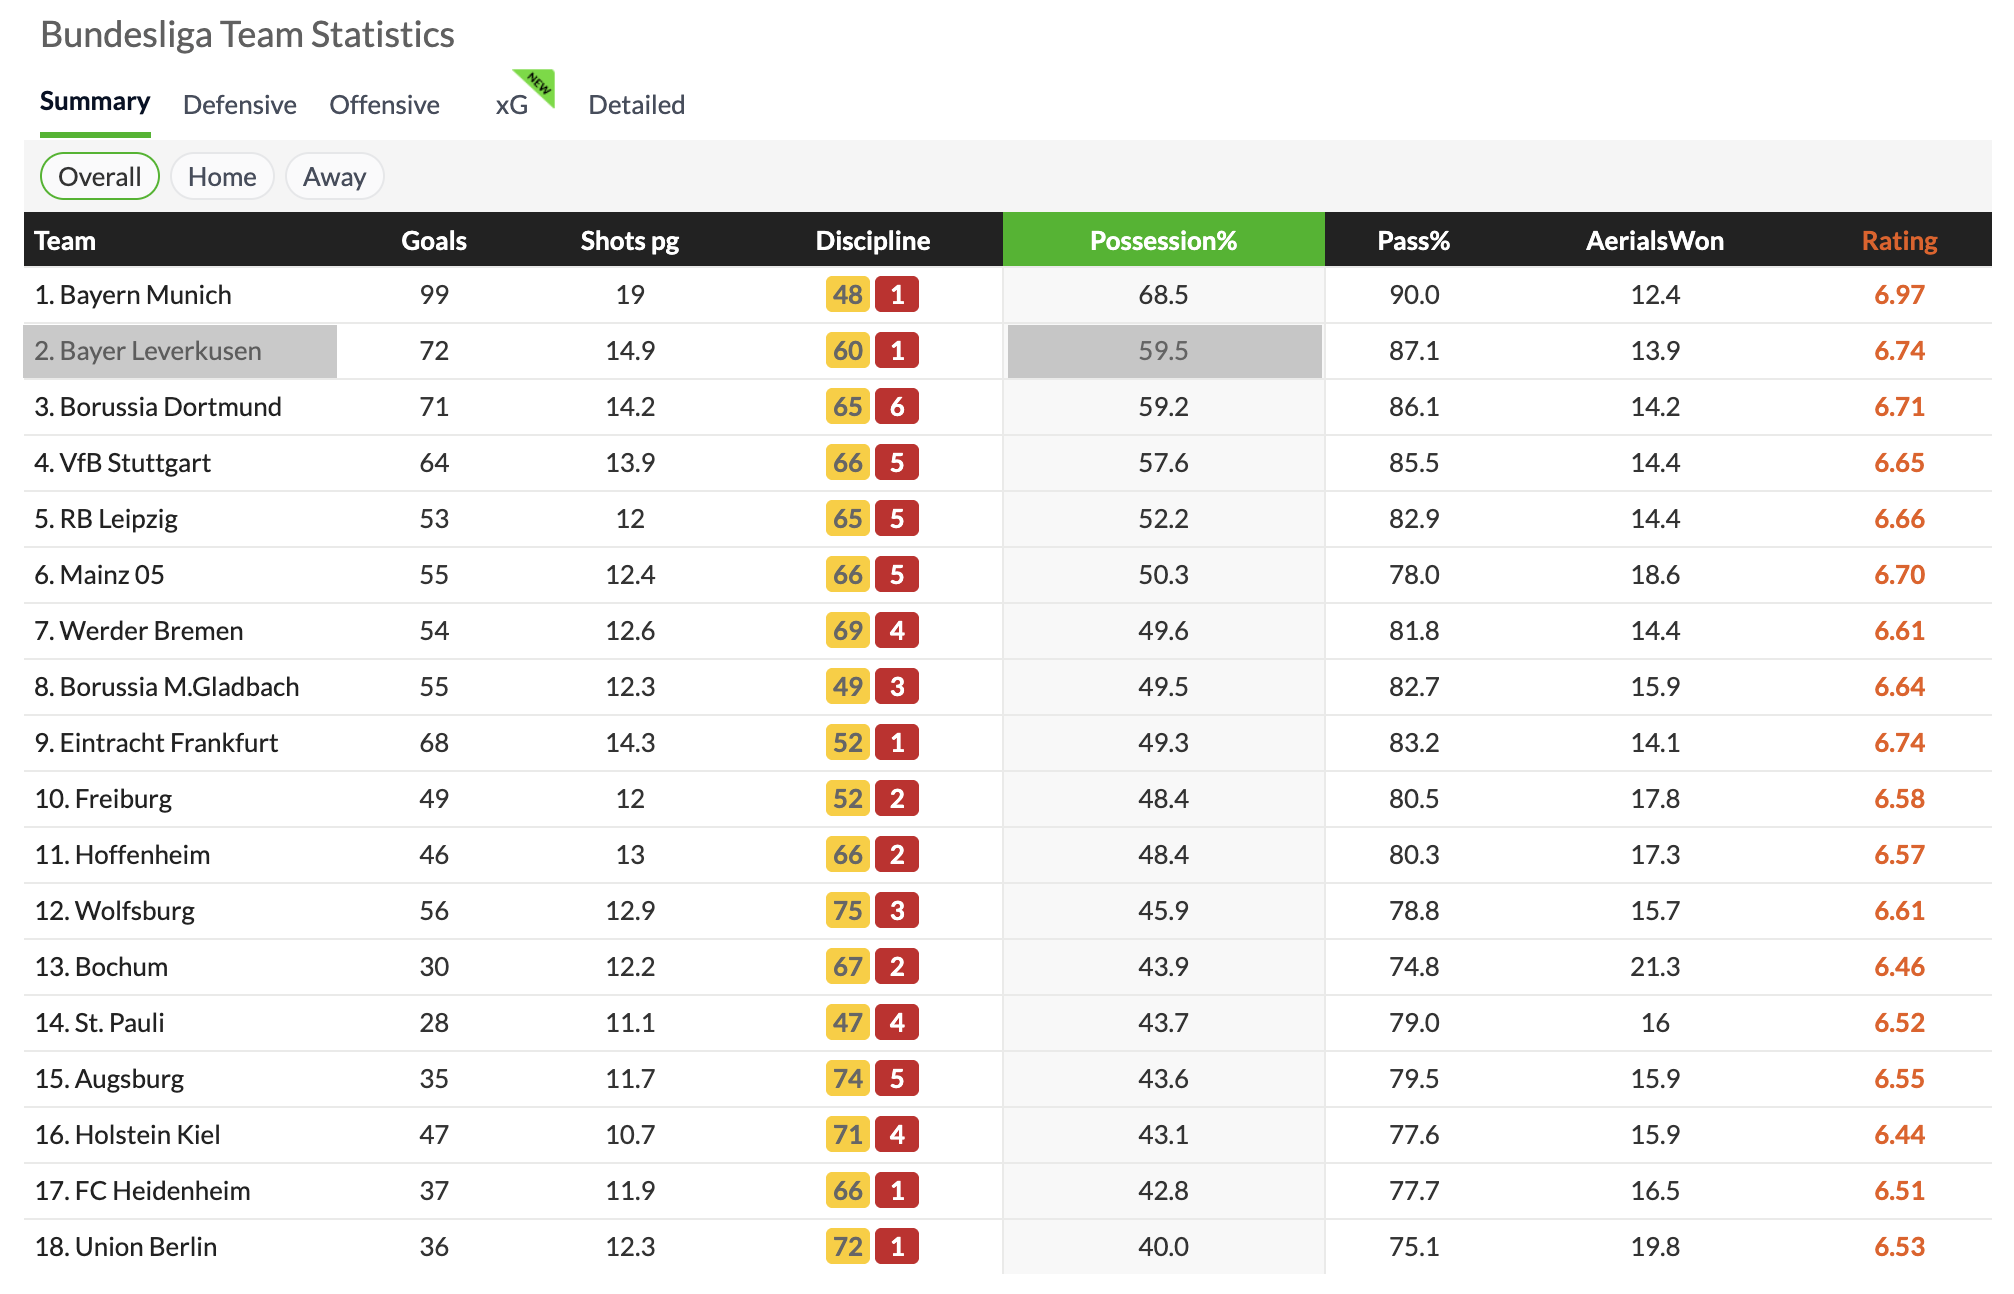Click St. Pauli red card badge 4
Image resolution: width=2014 pixels, height=1294 pixels.
897,1023
